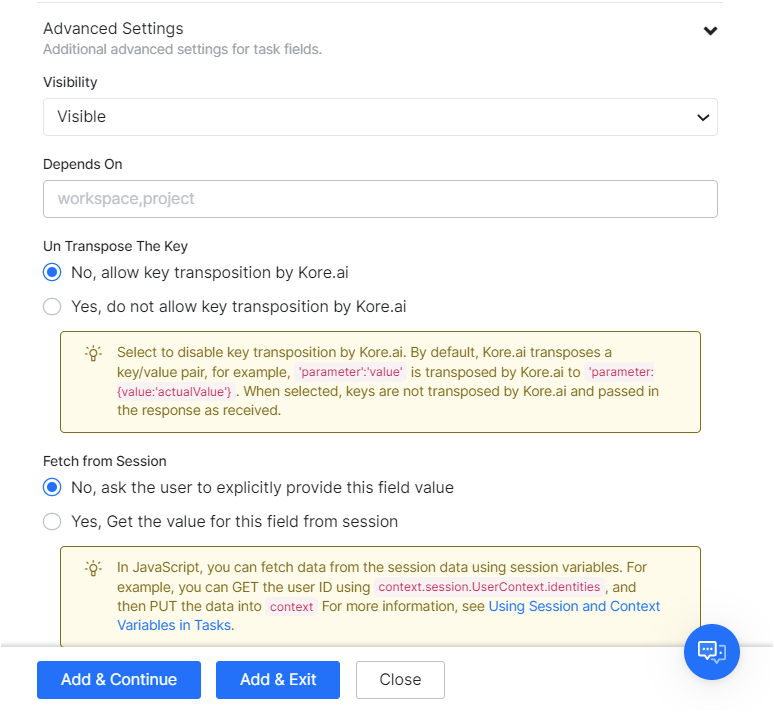The image size is (774, 712).
Task: Focus the Depends On input field
Action: [380, 199]
